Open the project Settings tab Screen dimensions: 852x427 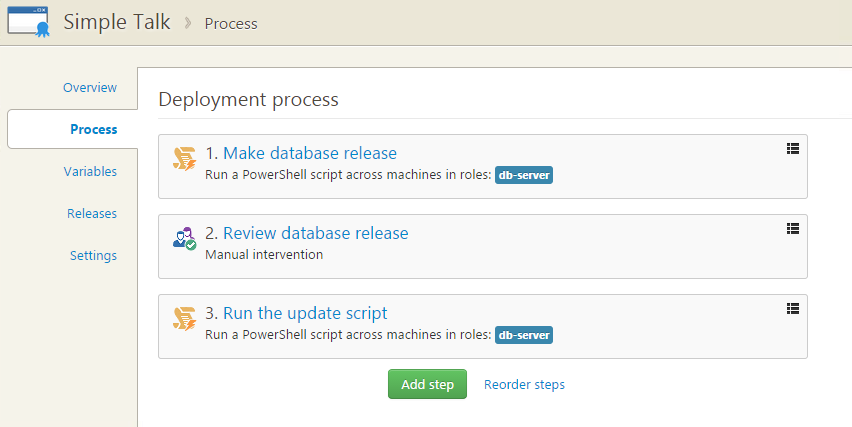[93, 255]
